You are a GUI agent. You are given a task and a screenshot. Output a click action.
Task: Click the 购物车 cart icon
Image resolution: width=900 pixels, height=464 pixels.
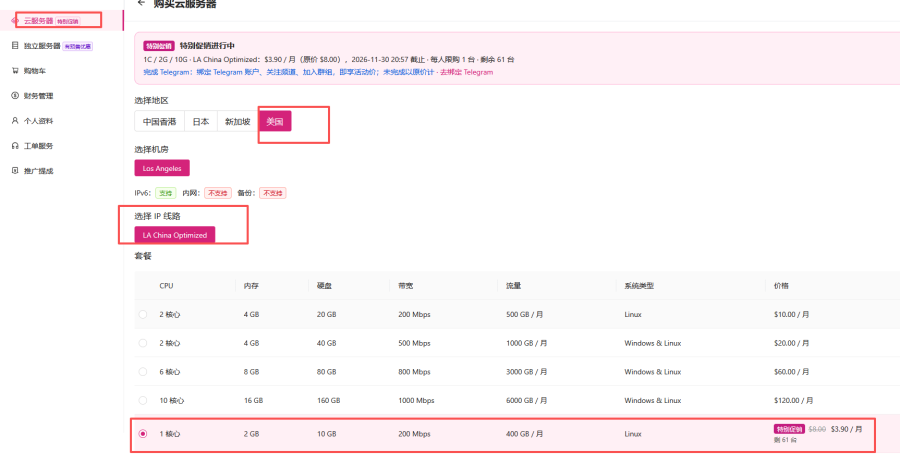point(15,71)
